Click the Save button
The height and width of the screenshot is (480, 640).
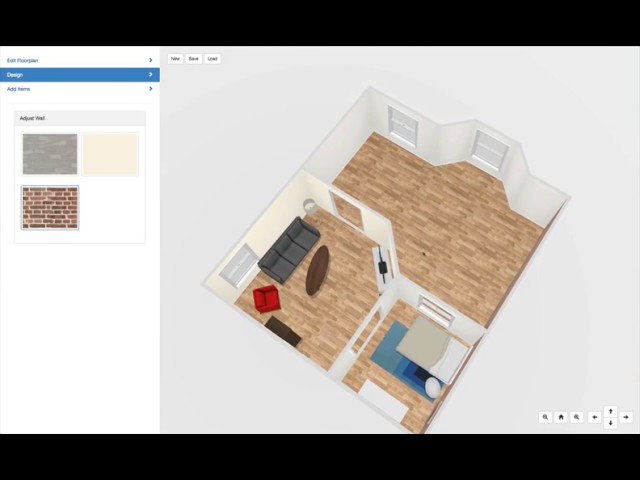click(x=193, y=59)
